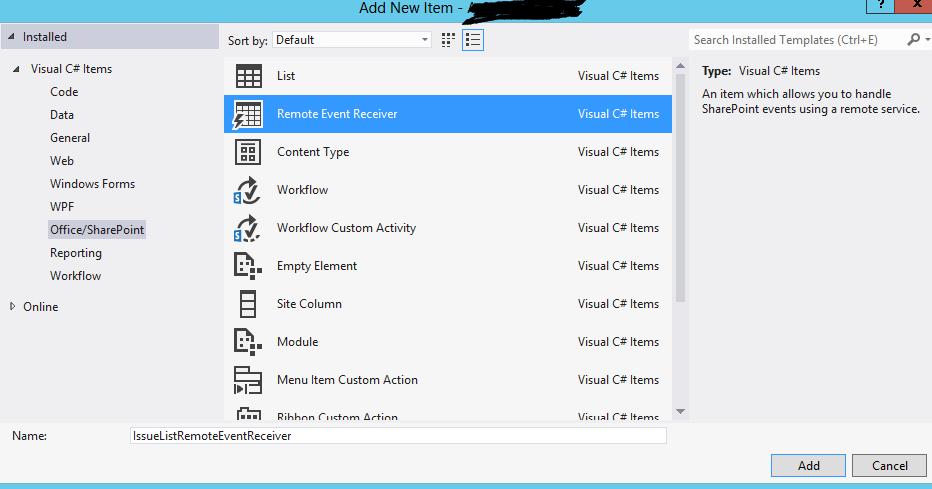Image resolution: width=932 pixels, height=489 pixels.
Task: Choose the Content Type template icon
Action: [248, 152]
